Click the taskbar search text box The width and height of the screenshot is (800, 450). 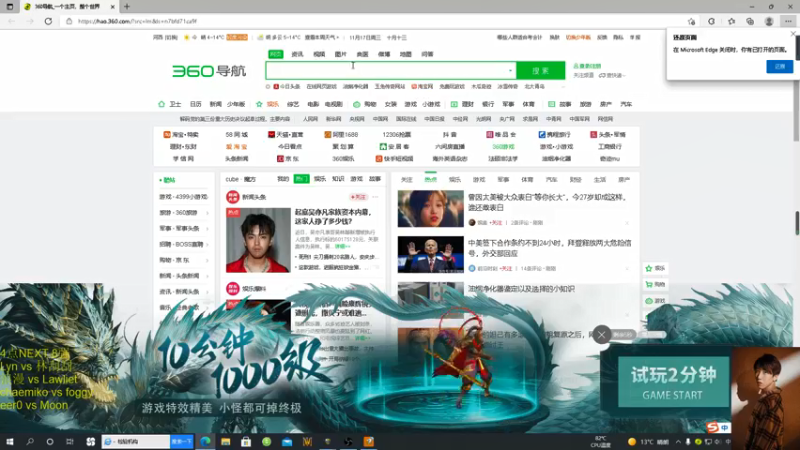(136, 442)
